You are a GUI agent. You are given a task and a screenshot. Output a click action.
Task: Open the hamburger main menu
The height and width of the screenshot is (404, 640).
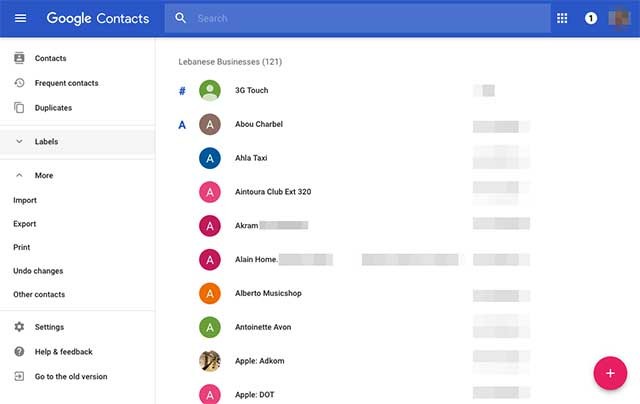[x=20, y=18]
